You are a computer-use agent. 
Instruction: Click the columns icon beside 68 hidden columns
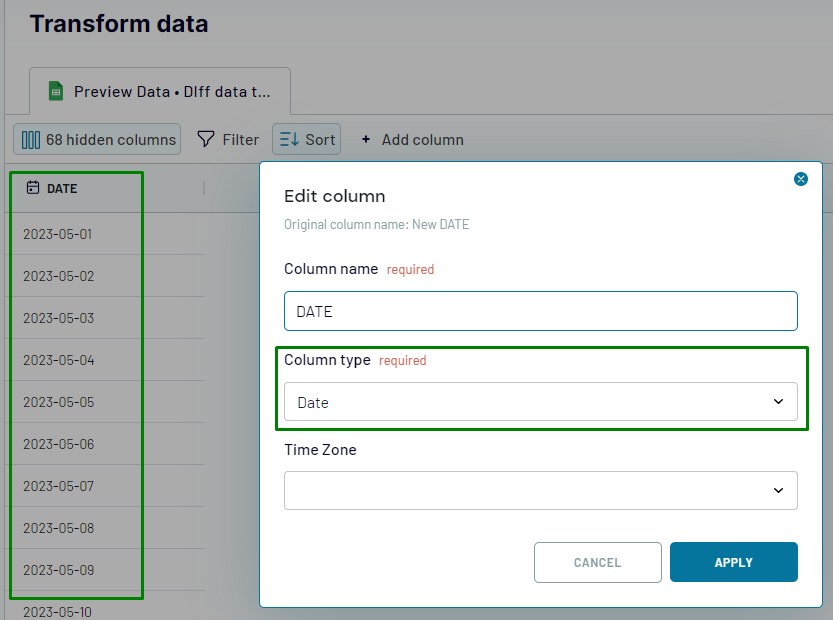[31, 140]
